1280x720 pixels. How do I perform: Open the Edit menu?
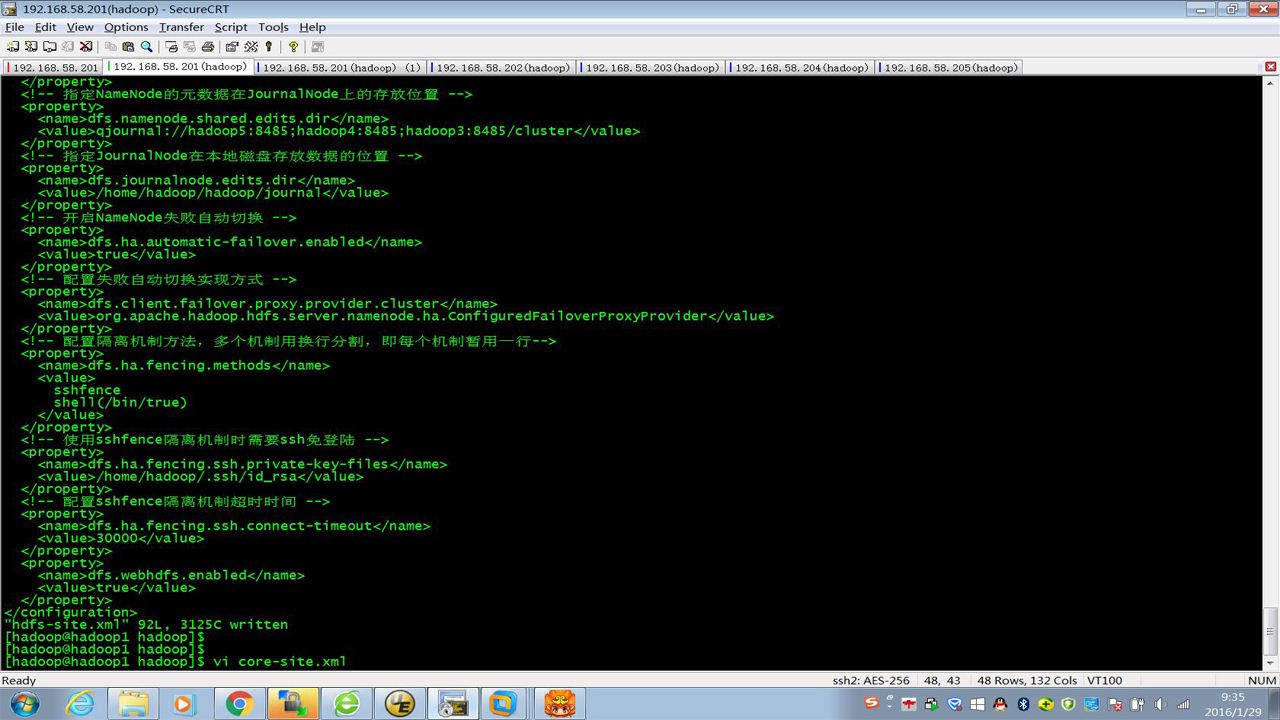pos(46,27)
